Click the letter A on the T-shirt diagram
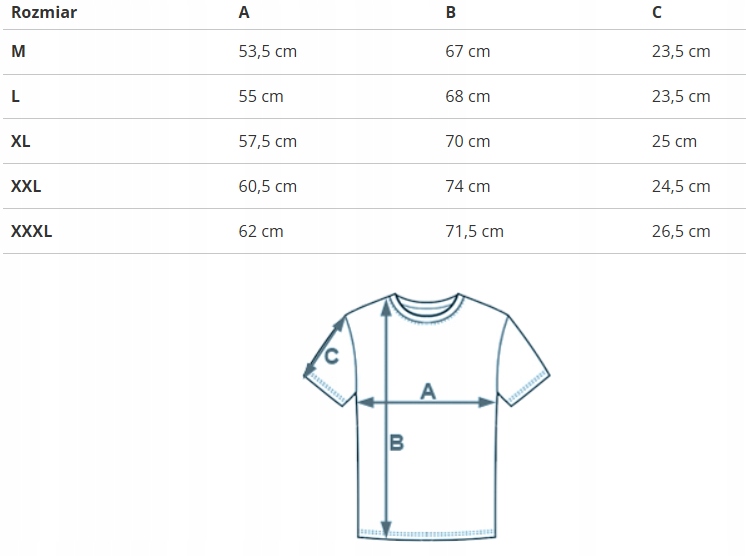 tap(428, 391)
